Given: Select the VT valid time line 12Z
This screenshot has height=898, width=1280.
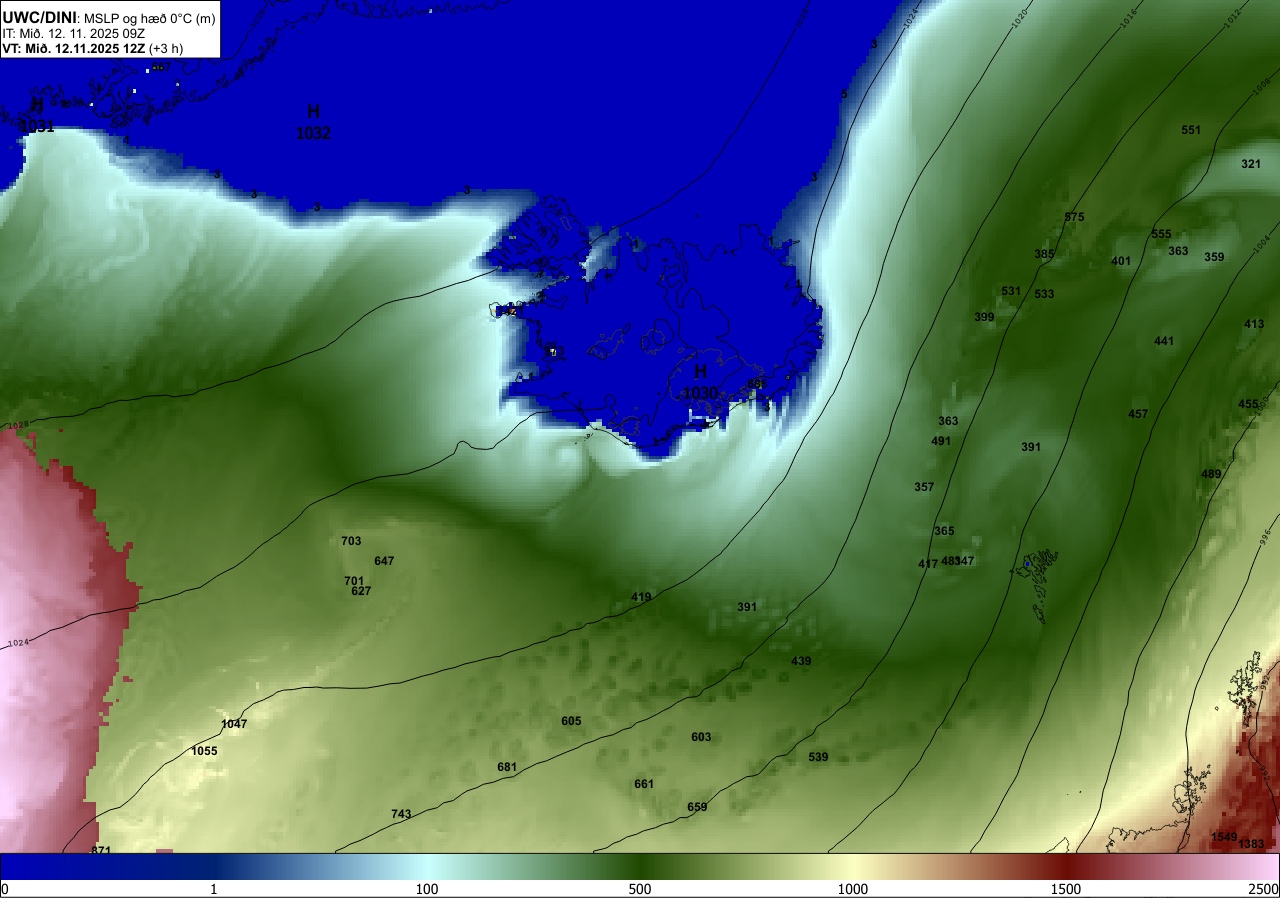Looking at the screenshot, I should coord(91,48).
